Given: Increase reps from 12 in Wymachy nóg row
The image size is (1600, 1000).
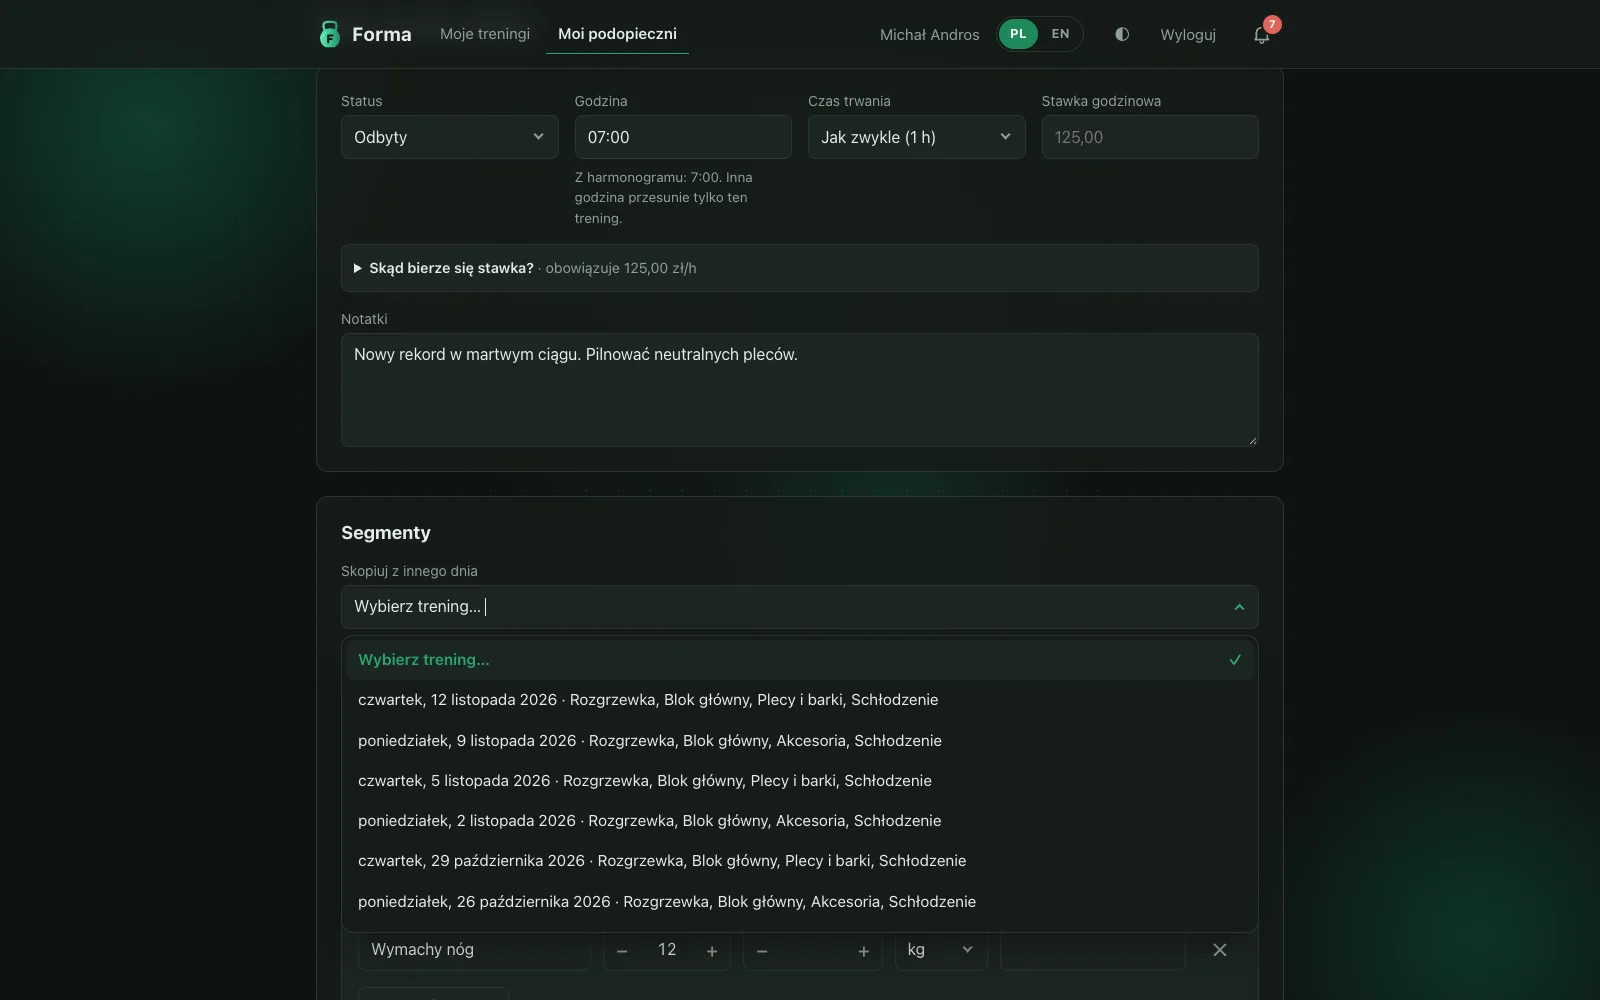Looking at the screenshot, I should tap(712, 951).
